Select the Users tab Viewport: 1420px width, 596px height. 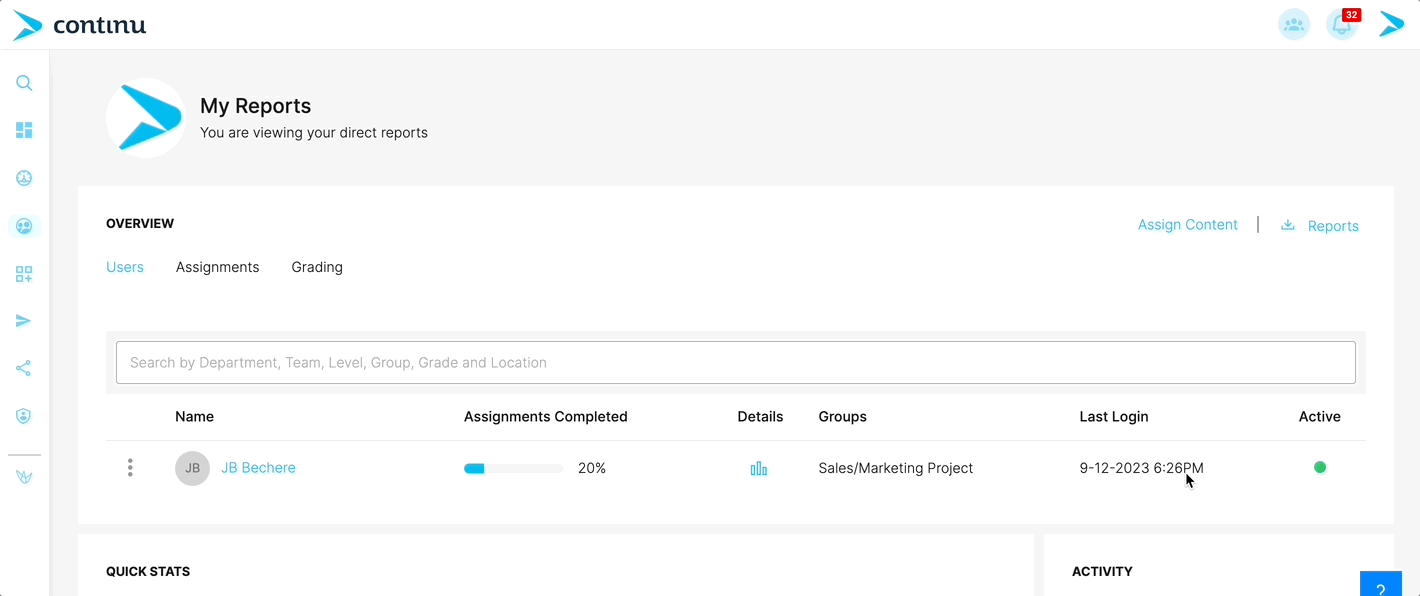coord(125,267)
